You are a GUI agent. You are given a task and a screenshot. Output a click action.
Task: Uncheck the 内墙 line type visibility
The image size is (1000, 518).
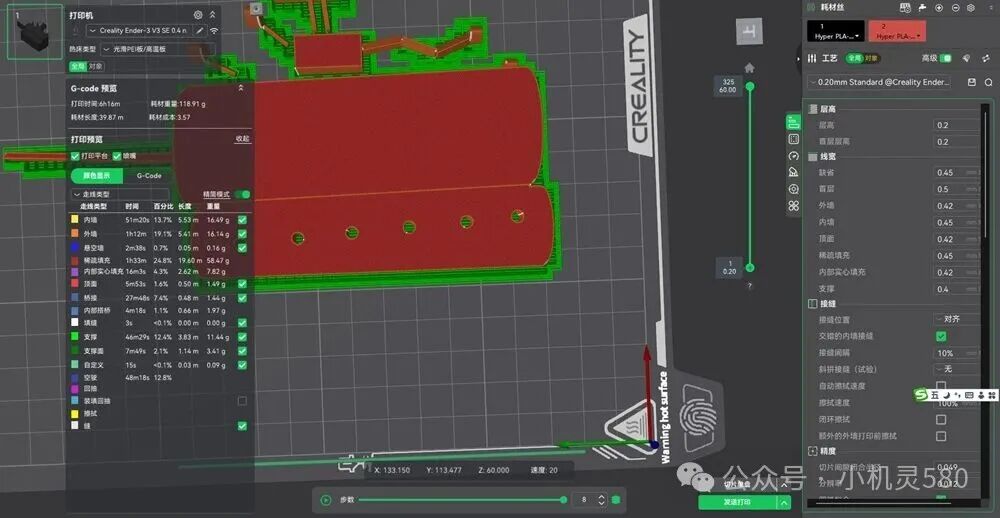point(242,219)
